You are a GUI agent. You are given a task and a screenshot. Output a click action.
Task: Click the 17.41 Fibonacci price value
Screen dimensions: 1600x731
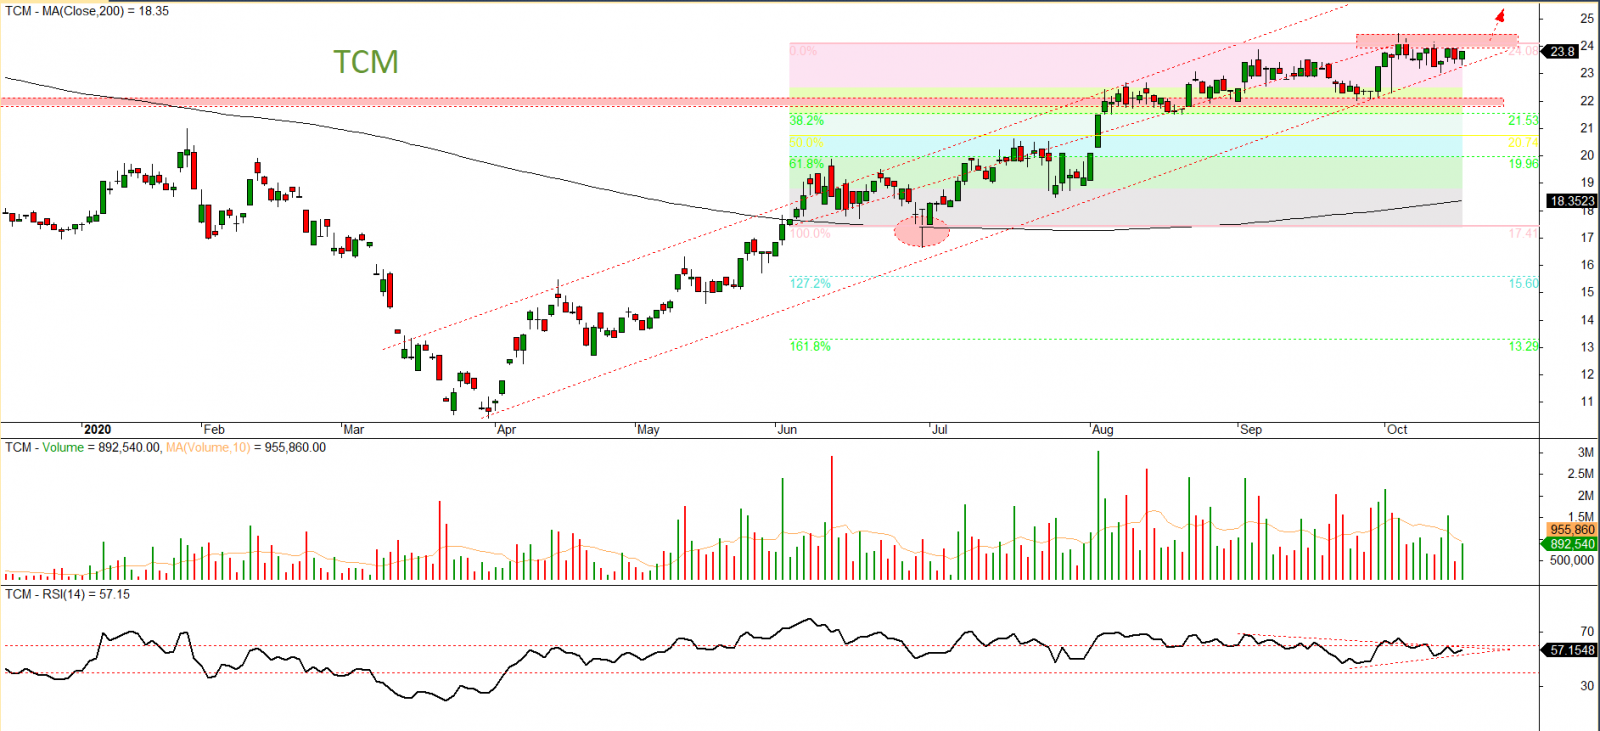(1523, 232)
